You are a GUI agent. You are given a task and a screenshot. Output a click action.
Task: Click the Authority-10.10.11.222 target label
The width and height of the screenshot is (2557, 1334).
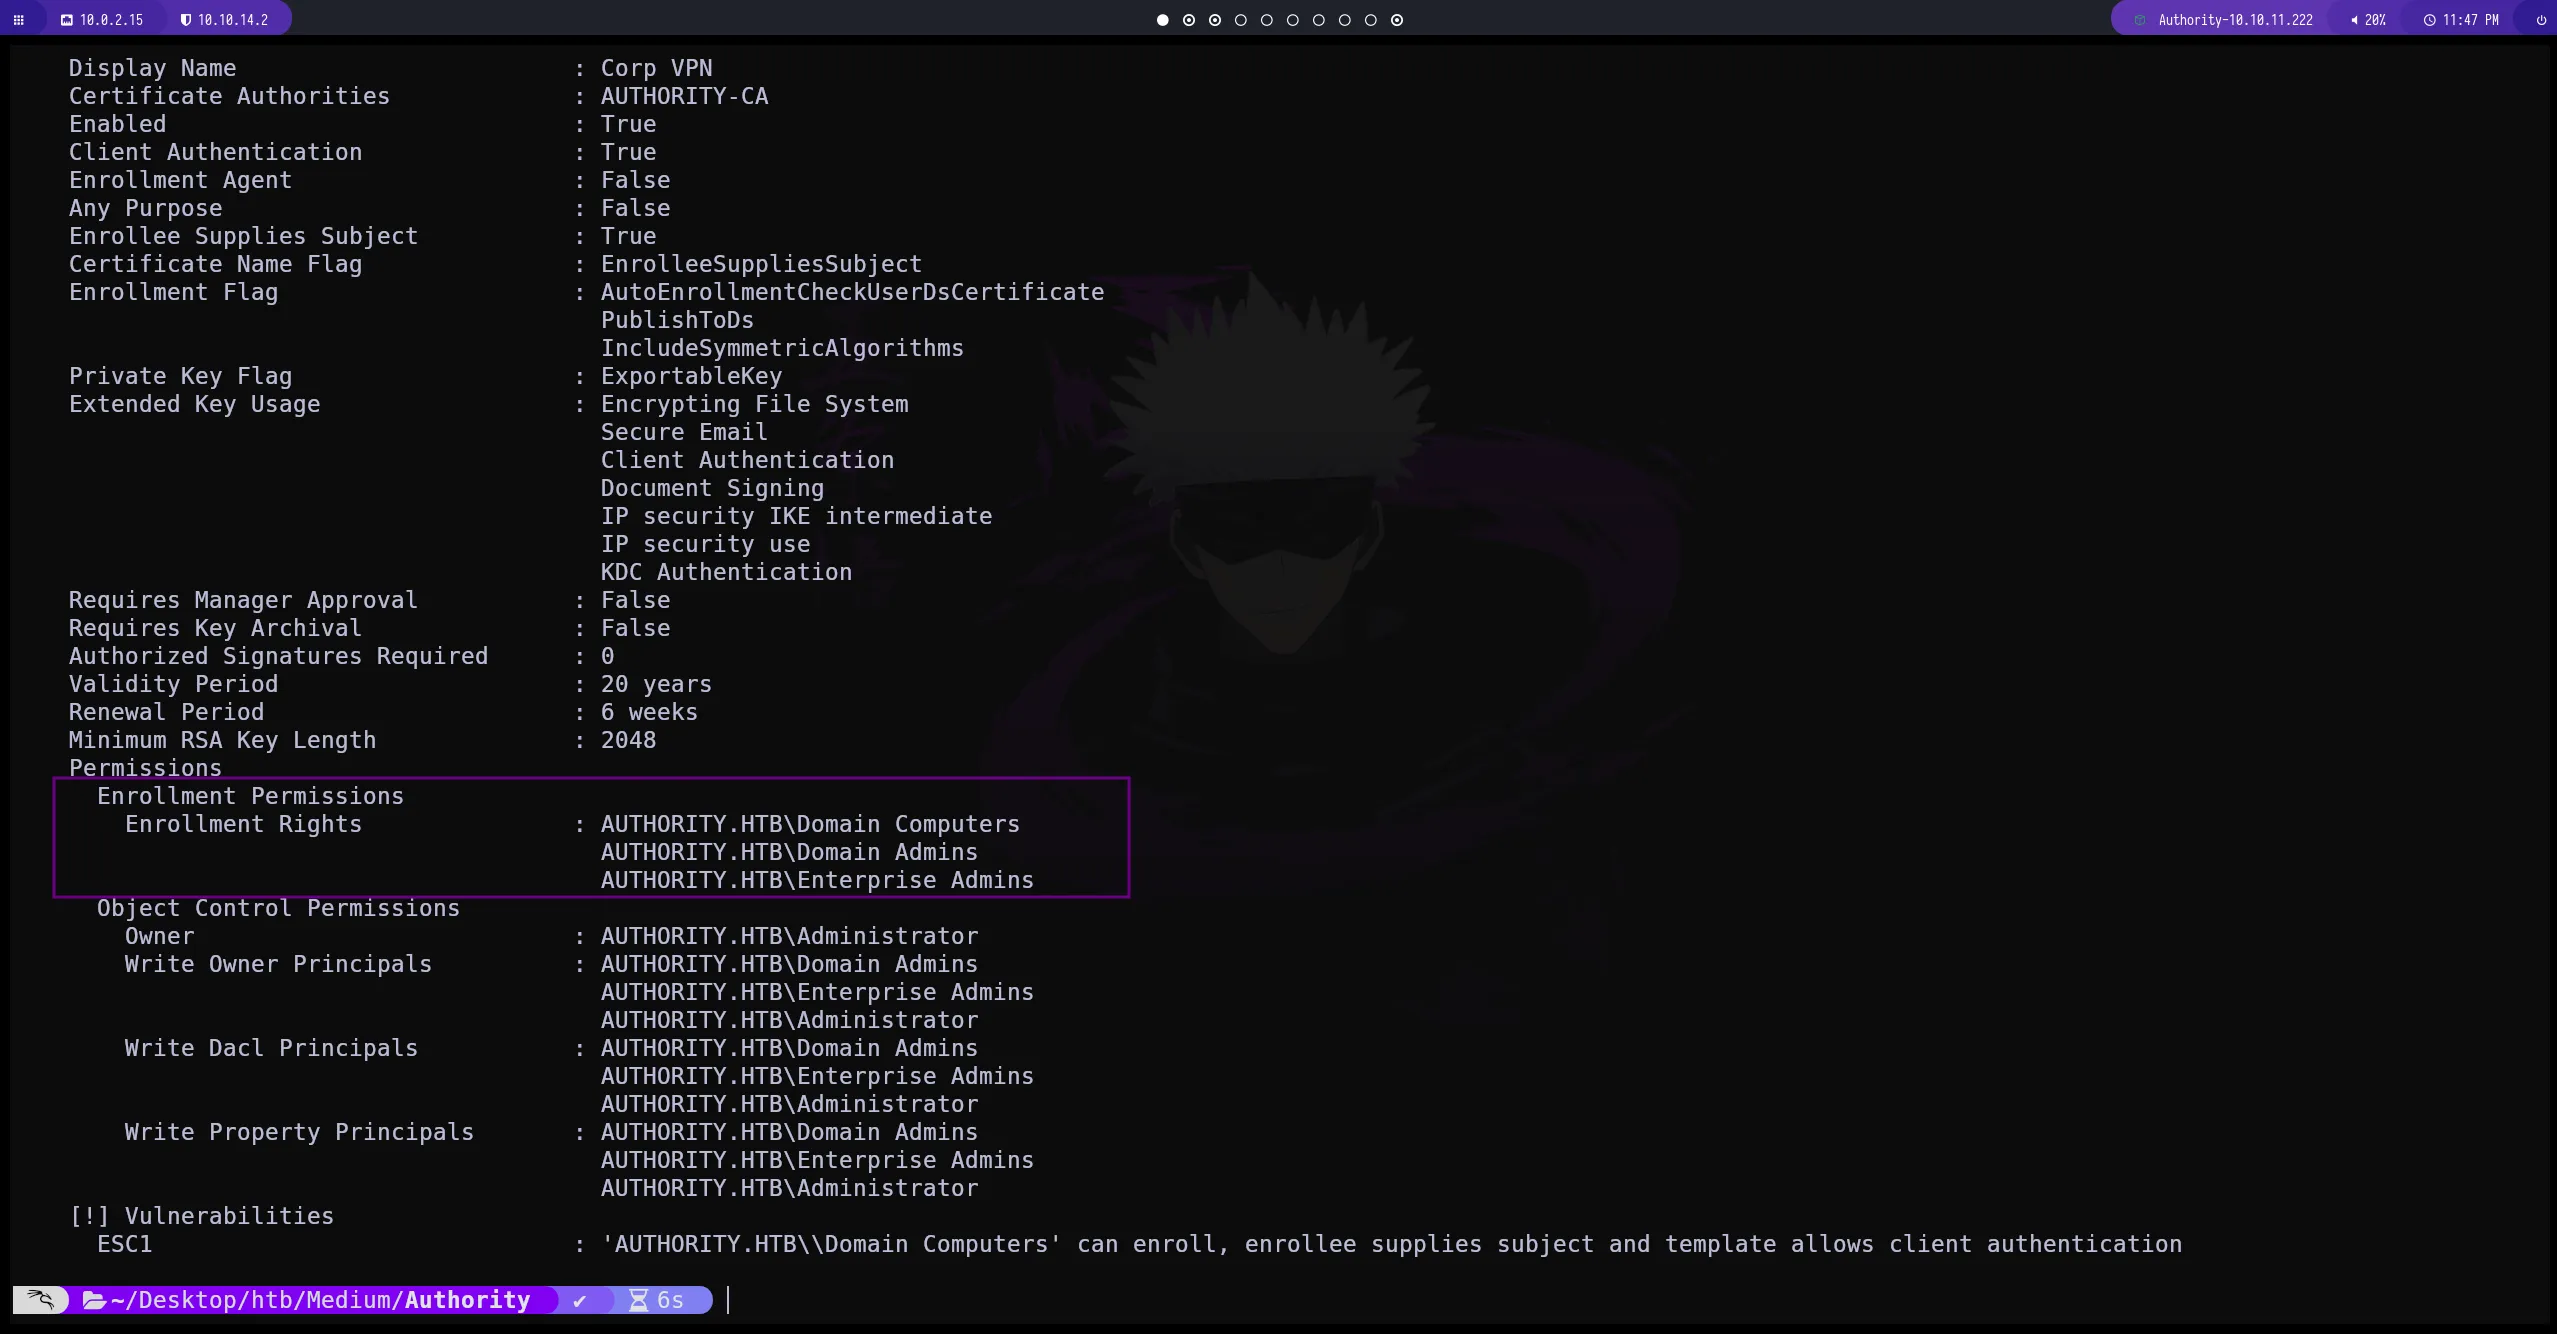pos(2235,20)
